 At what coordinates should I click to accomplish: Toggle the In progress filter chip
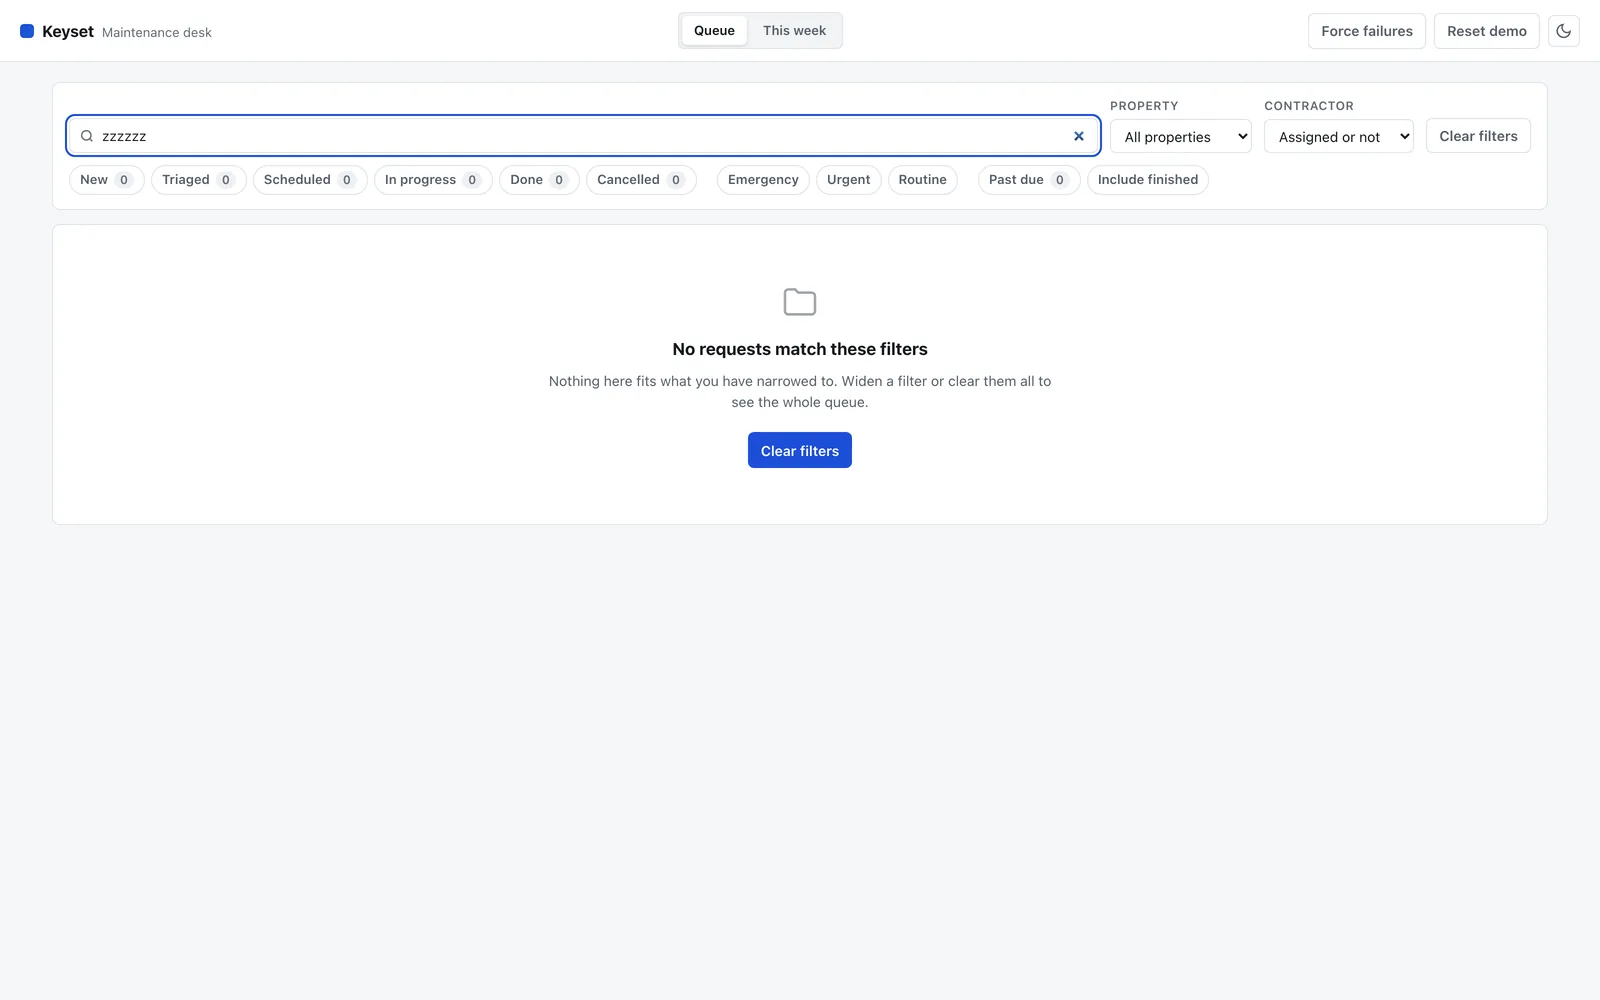coord(433,180)
